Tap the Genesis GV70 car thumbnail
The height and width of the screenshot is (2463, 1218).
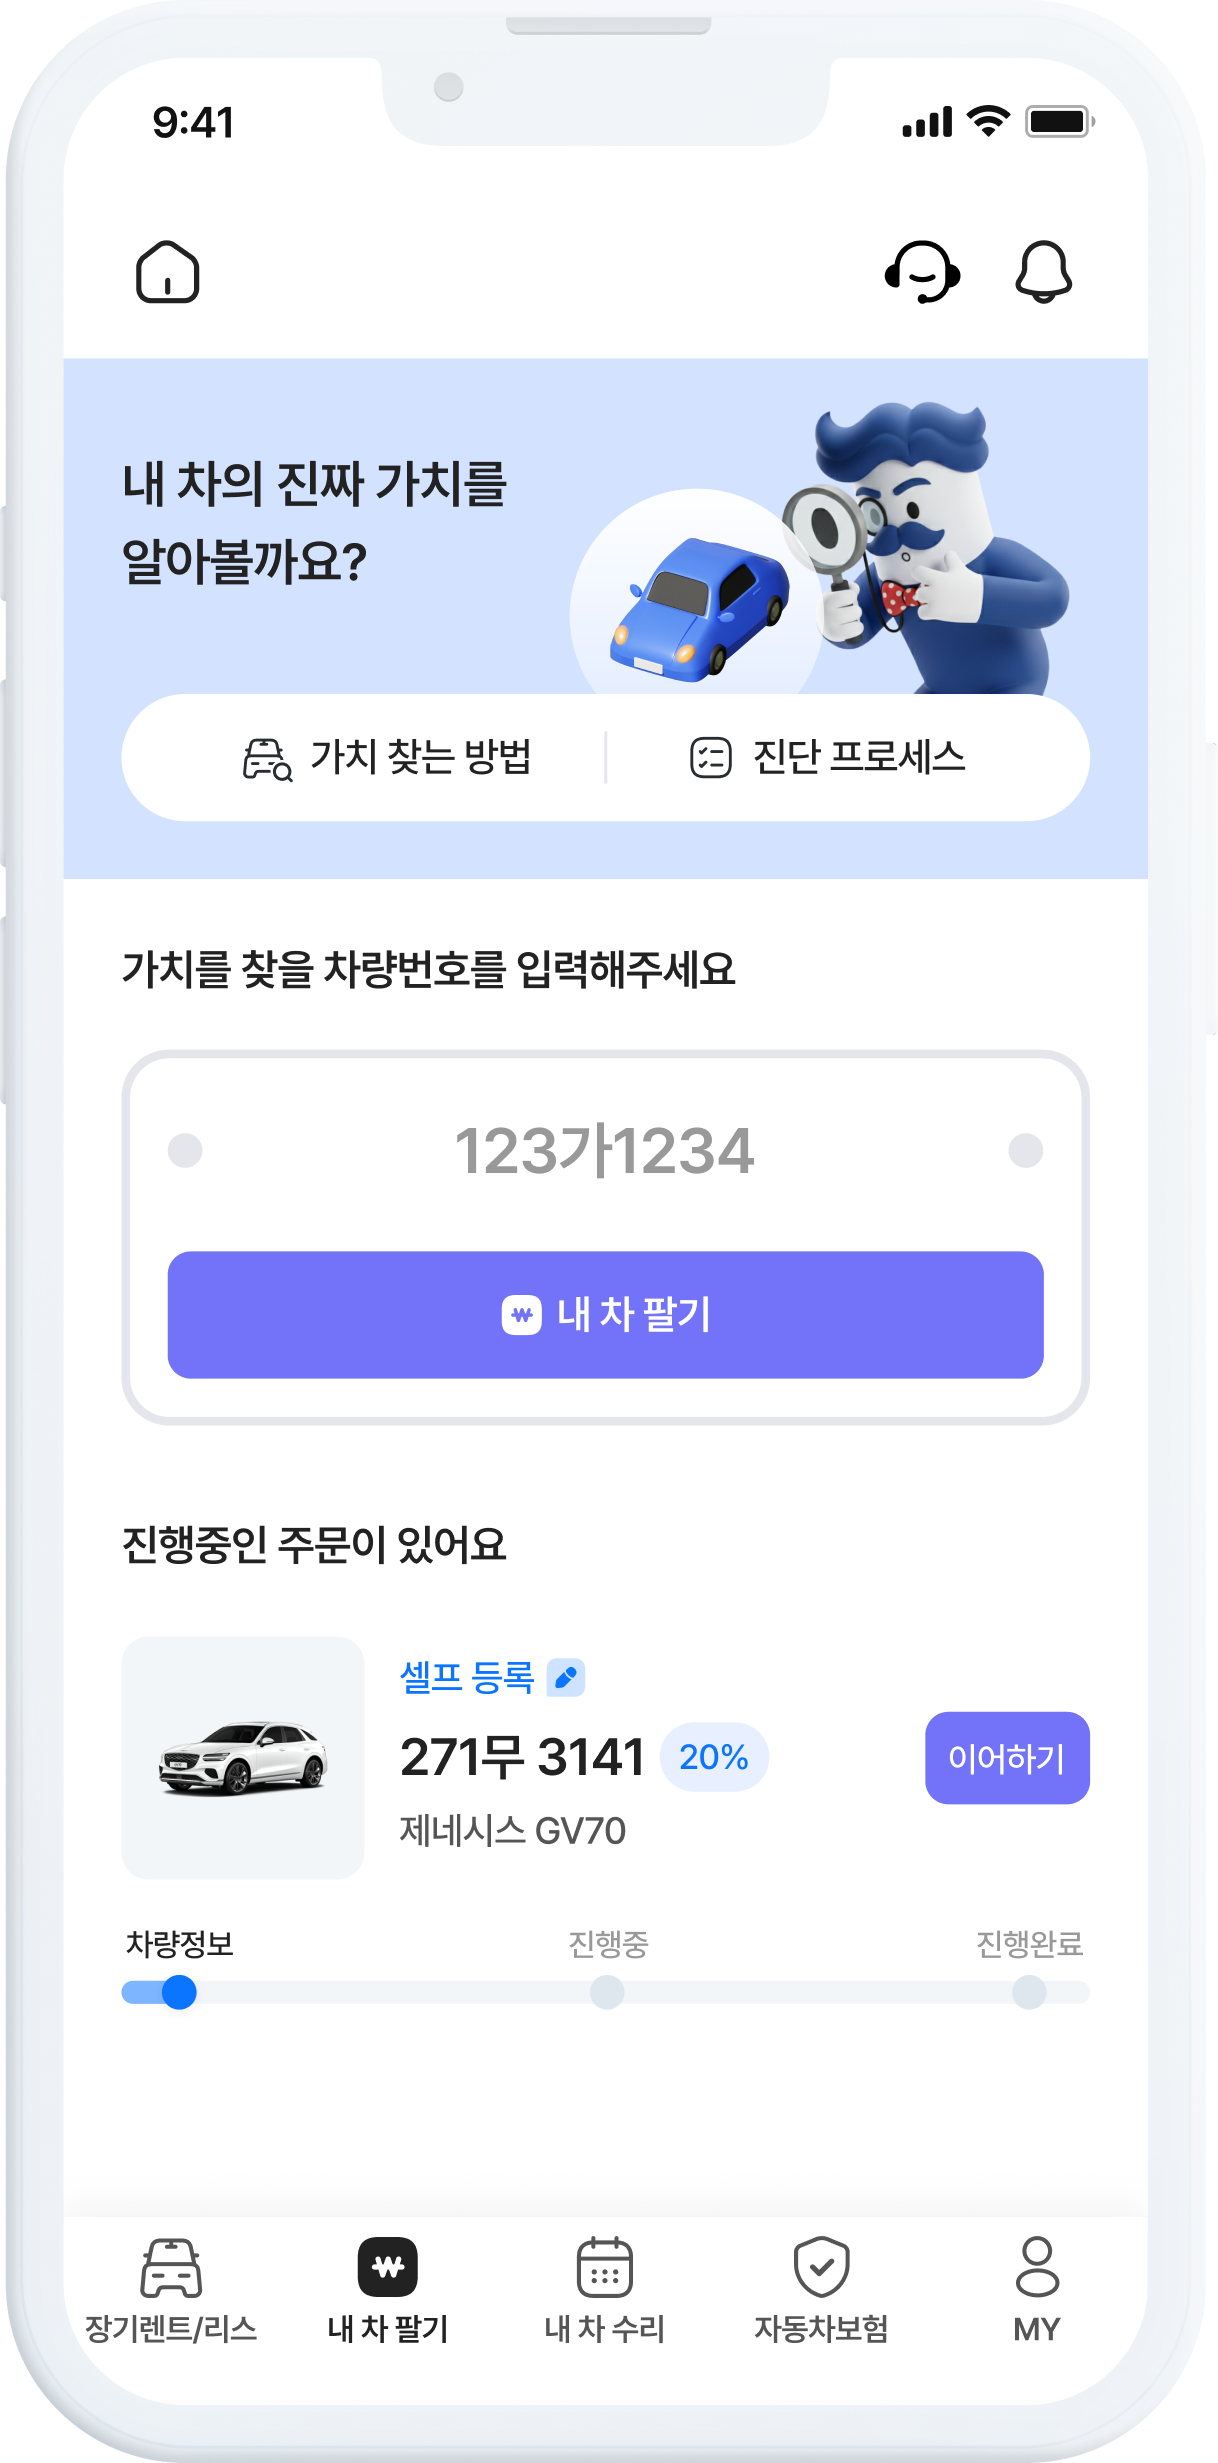pyautogui.click(x=243, y=1757)
